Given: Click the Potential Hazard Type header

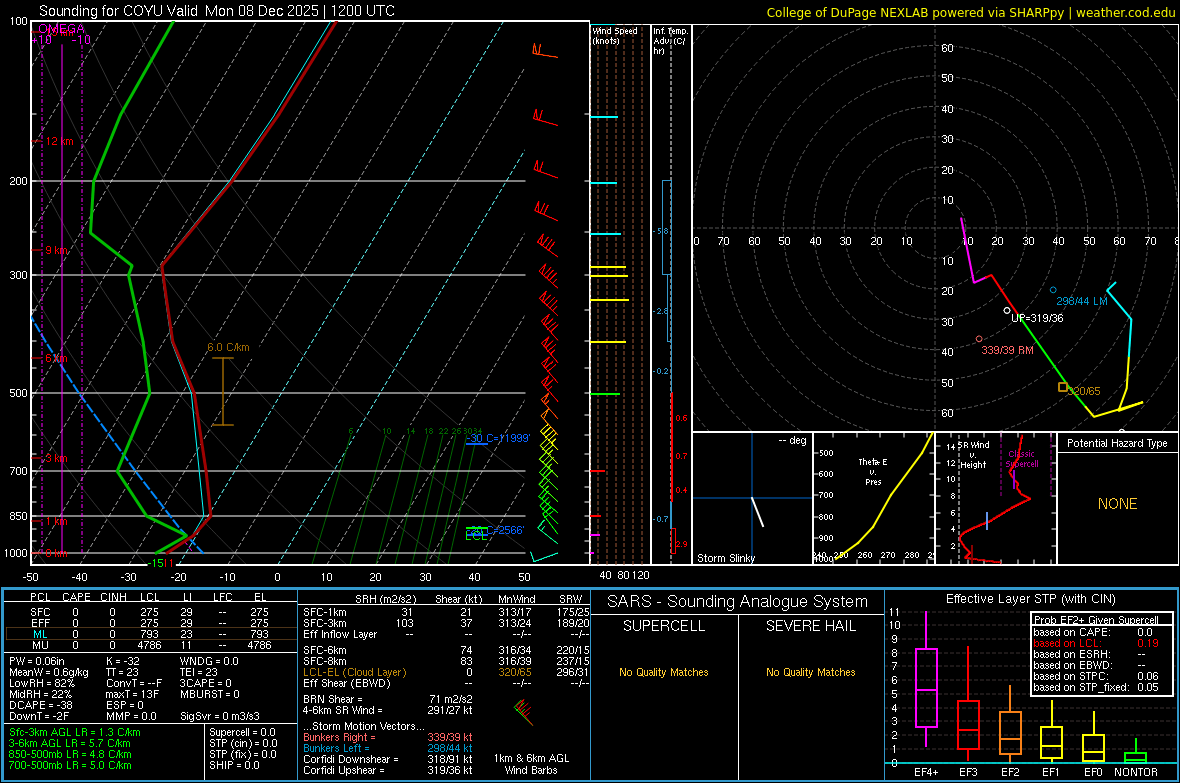Looking at the screenshot, I should pos(1117,443).
